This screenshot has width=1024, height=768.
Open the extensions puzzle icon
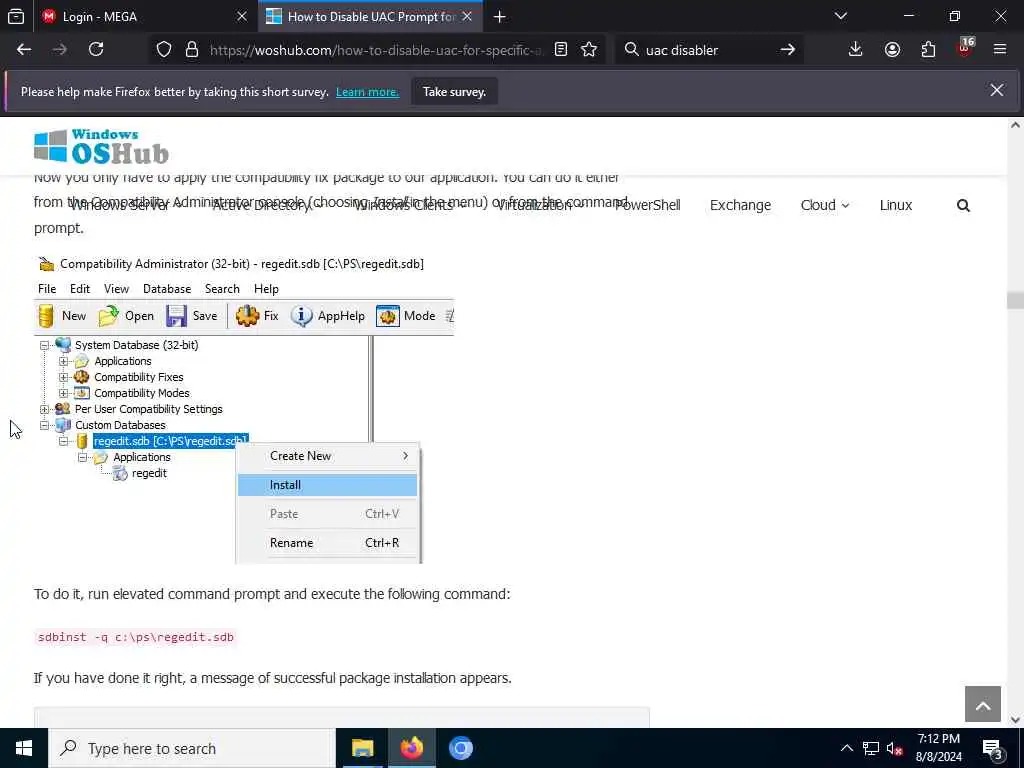click(928, 50)
